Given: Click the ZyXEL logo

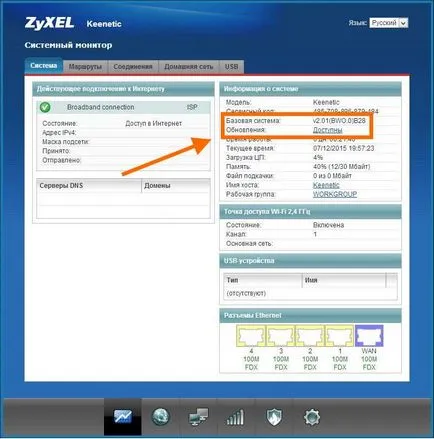Looking at the screenshot, I should [49, 23].
